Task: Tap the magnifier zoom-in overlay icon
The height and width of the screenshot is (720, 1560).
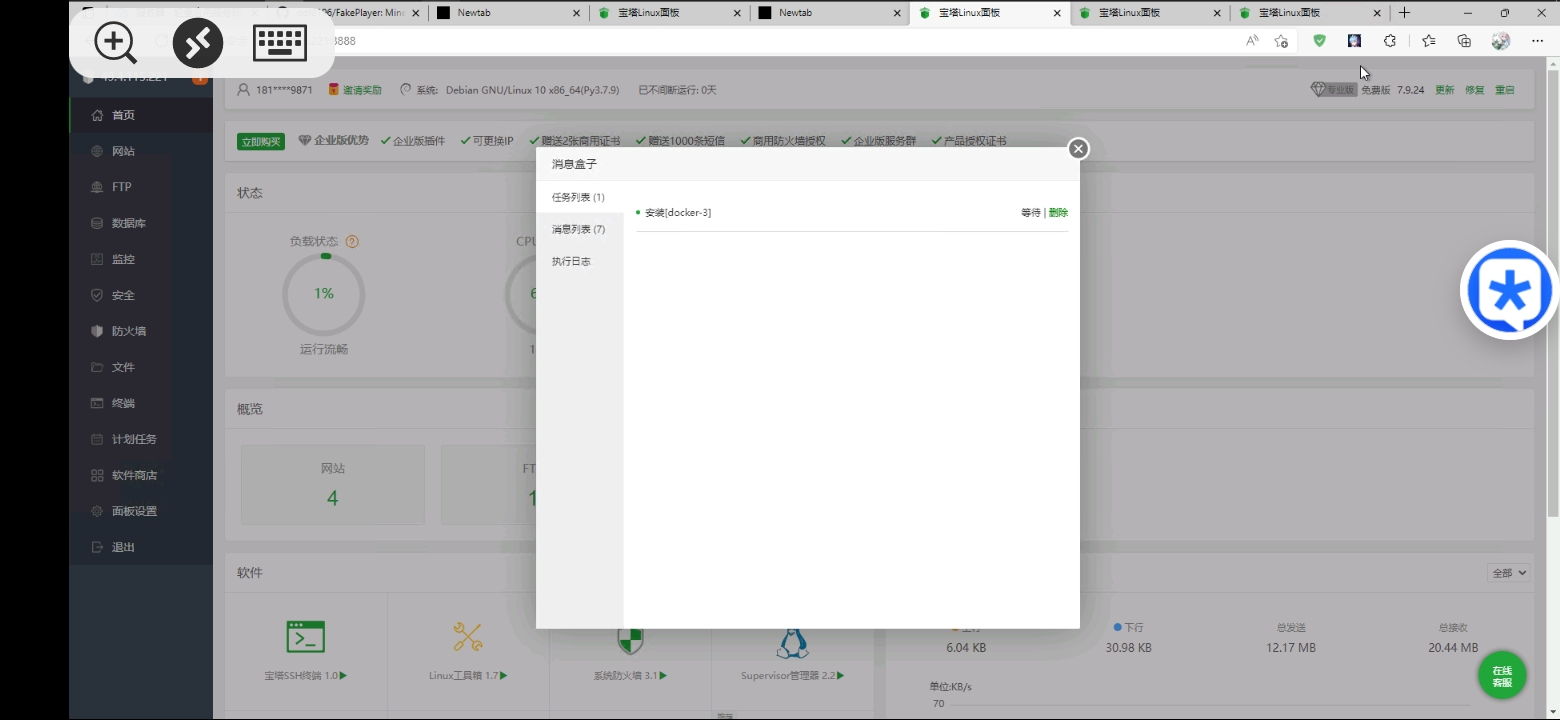Action: (115, 42)
